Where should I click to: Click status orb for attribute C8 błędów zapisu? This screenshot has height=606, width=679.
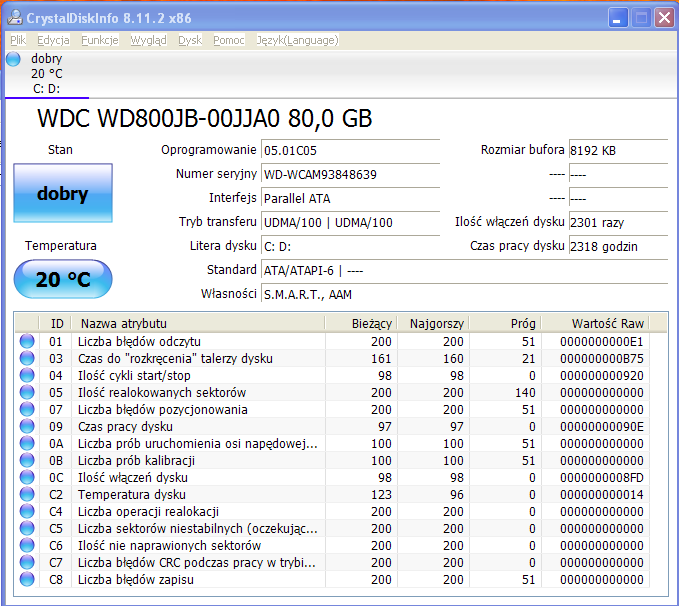point(27,579)
